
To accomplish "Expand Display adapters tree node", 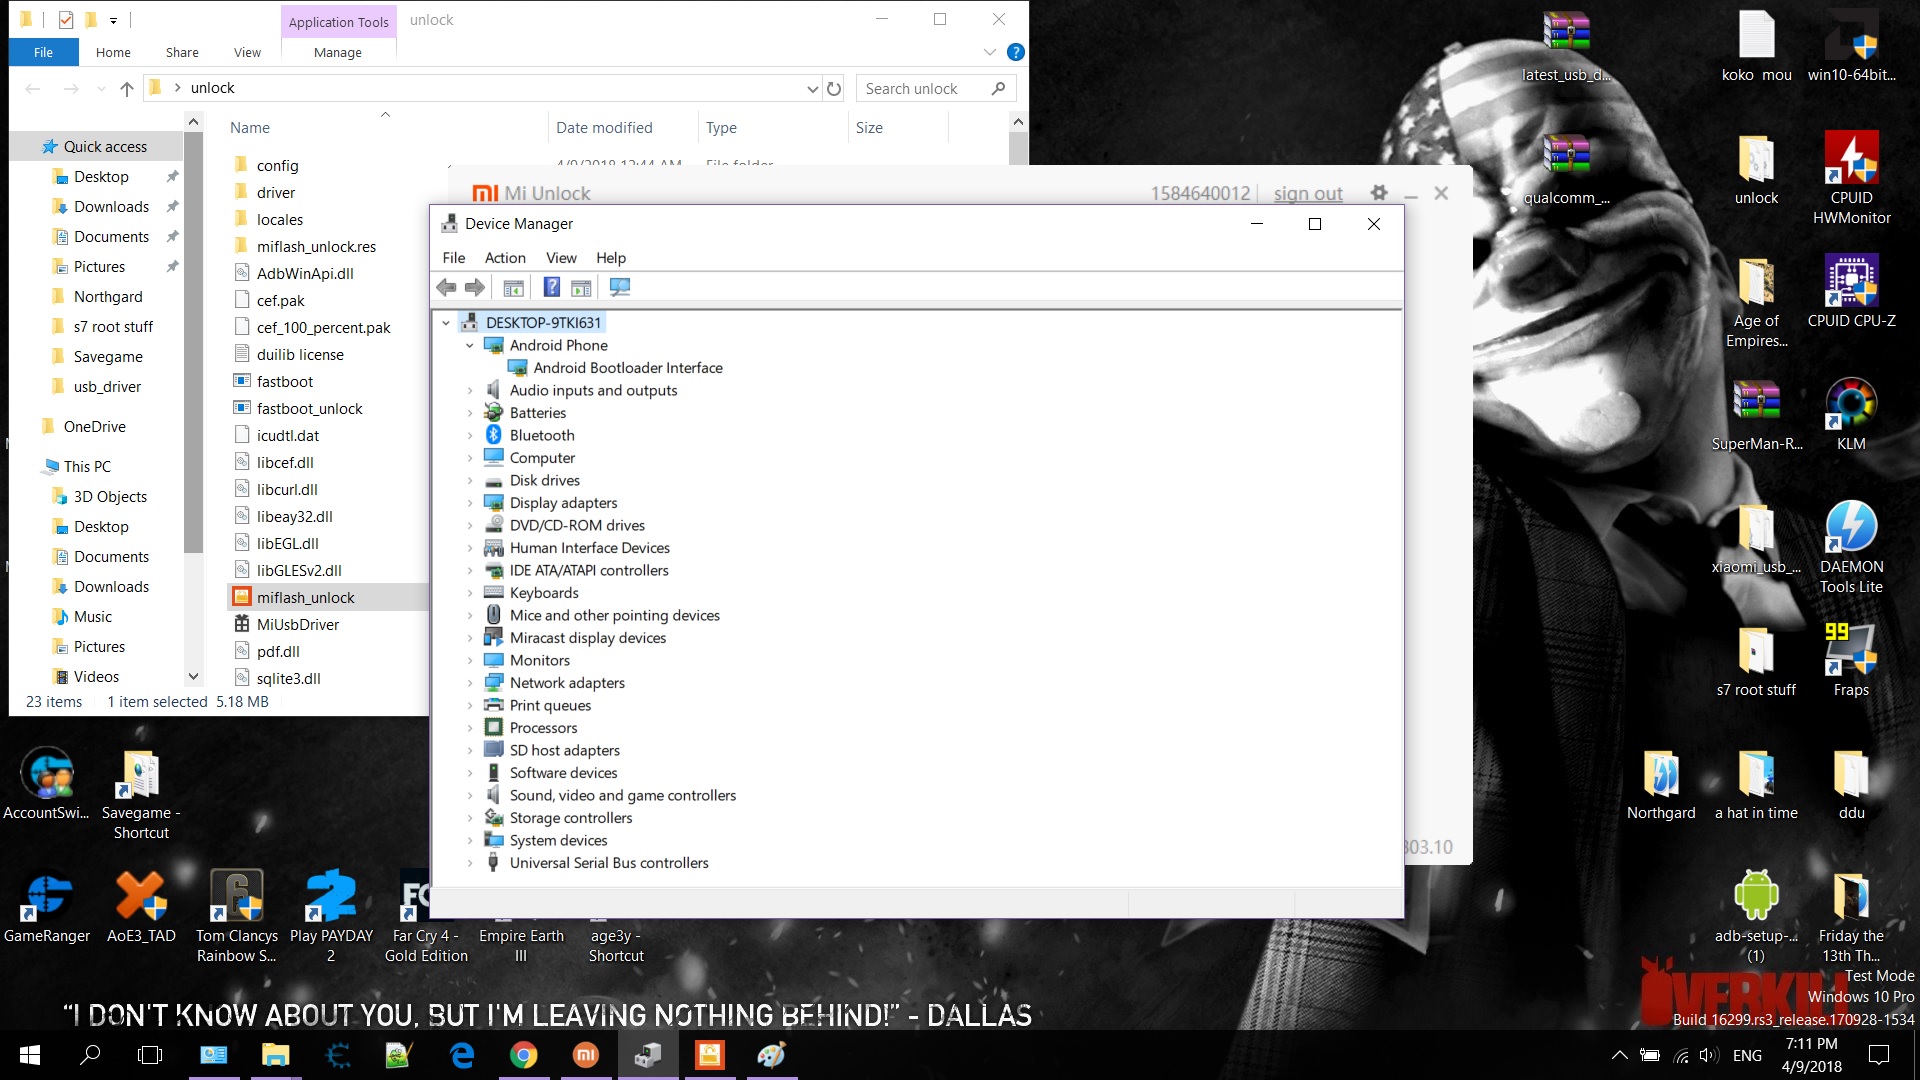I will (x=470, y=503).
